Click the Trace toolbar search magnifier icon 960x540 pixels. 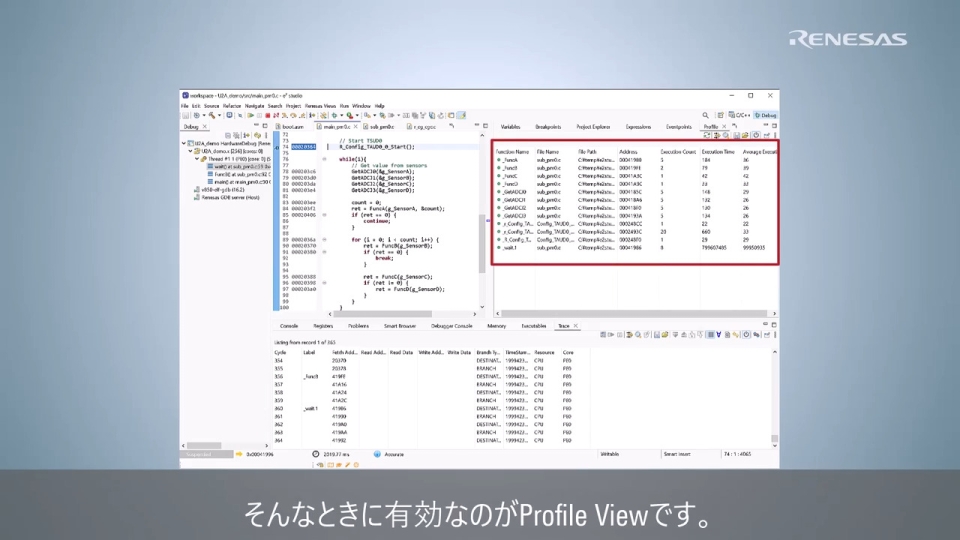point(638,335)
